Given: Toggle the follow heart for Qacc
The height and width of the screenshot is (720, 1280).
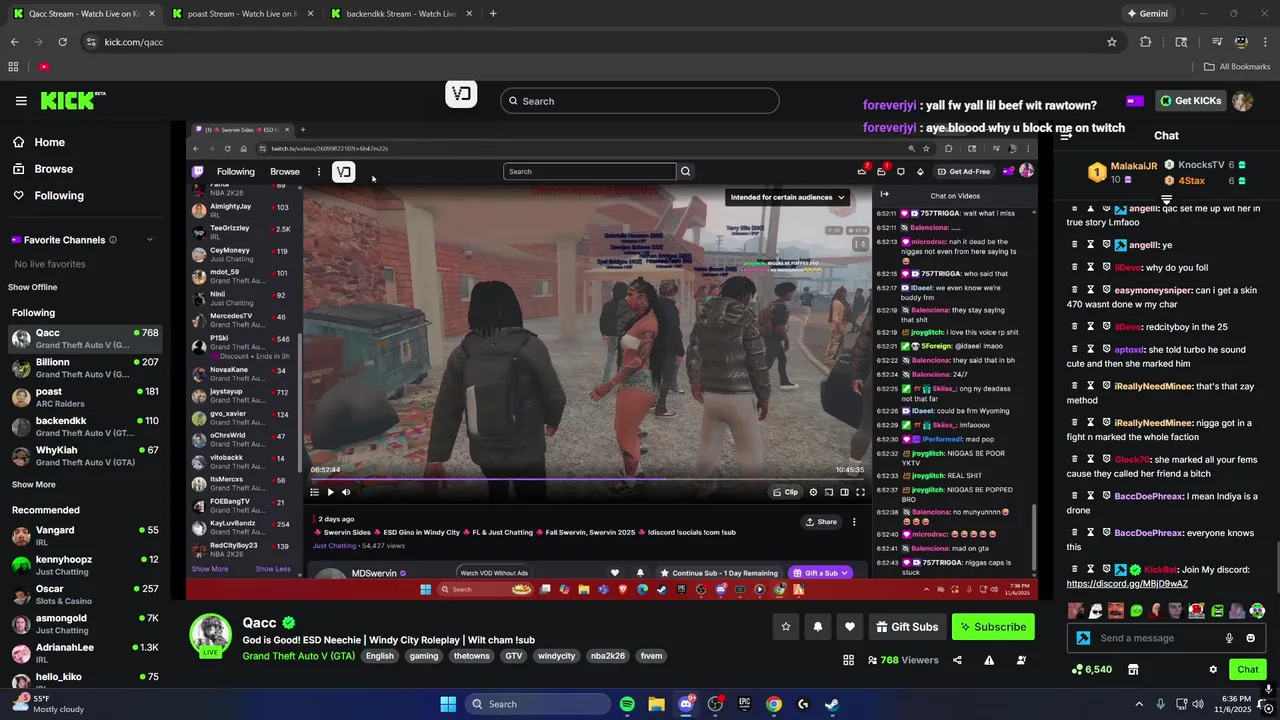Looking at the screenshot, I should click(850, 627).
